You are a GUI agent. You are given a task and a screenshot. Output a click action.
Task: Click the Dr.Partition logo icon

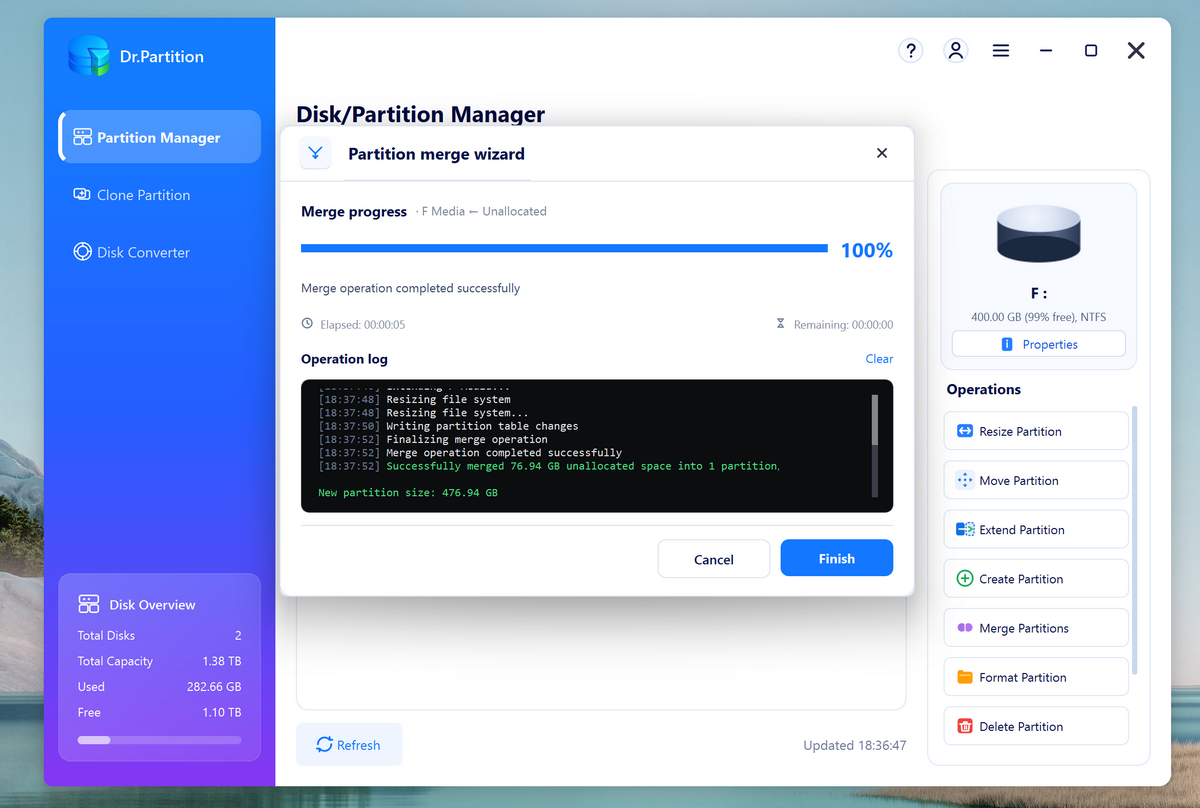pos(89,56)
